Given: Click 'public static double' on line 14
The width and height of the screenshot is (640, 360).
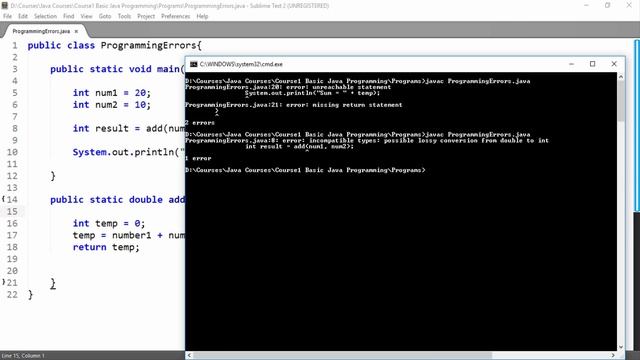Looking at the screenshot, I should pyautogui.click(x=107, y=200).
